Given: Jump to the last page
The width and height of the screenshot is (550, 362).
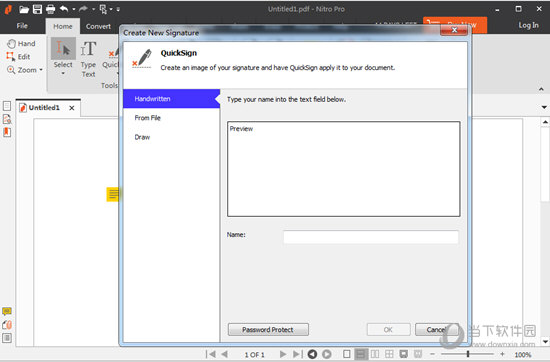Looking at the screenshot, I should tap(297, 354).
